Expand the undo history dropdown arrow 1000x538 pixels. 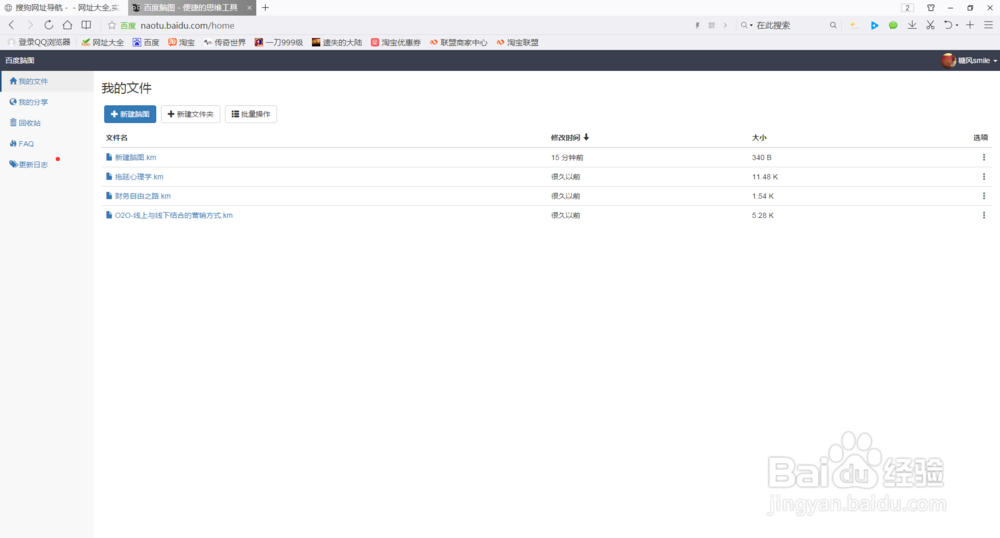[957, 25]
